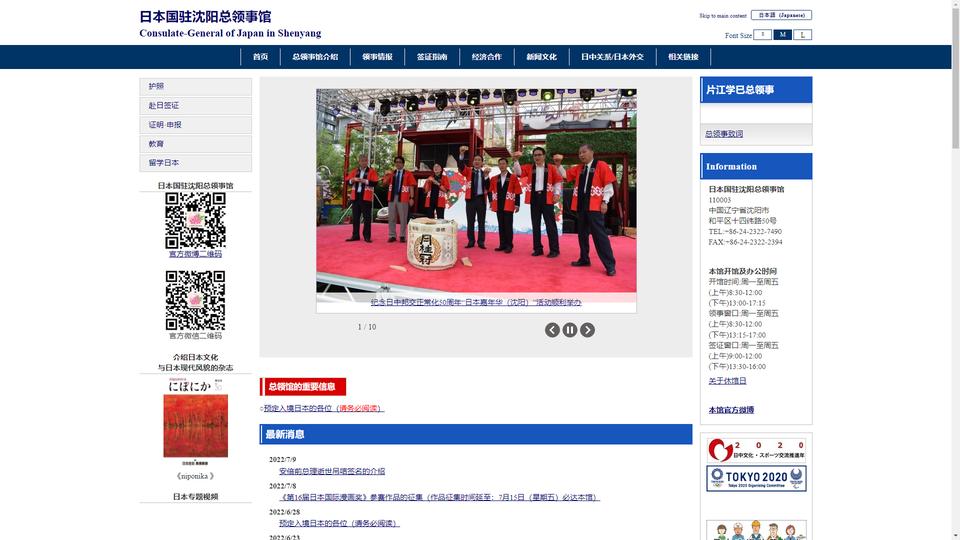Viewport: 960px width, 540px height.
Task: Open 新闻文化 in navigation bar
Action: 541,57
